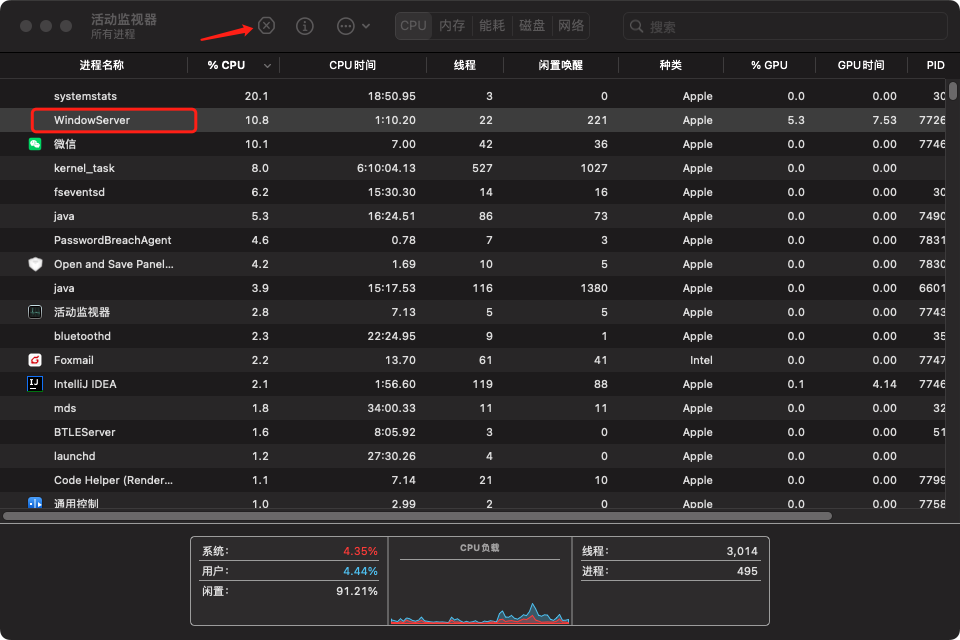Click the 通用控制 process icon
The height and width of the screenshot is (640, 960).
coord(35,503)
